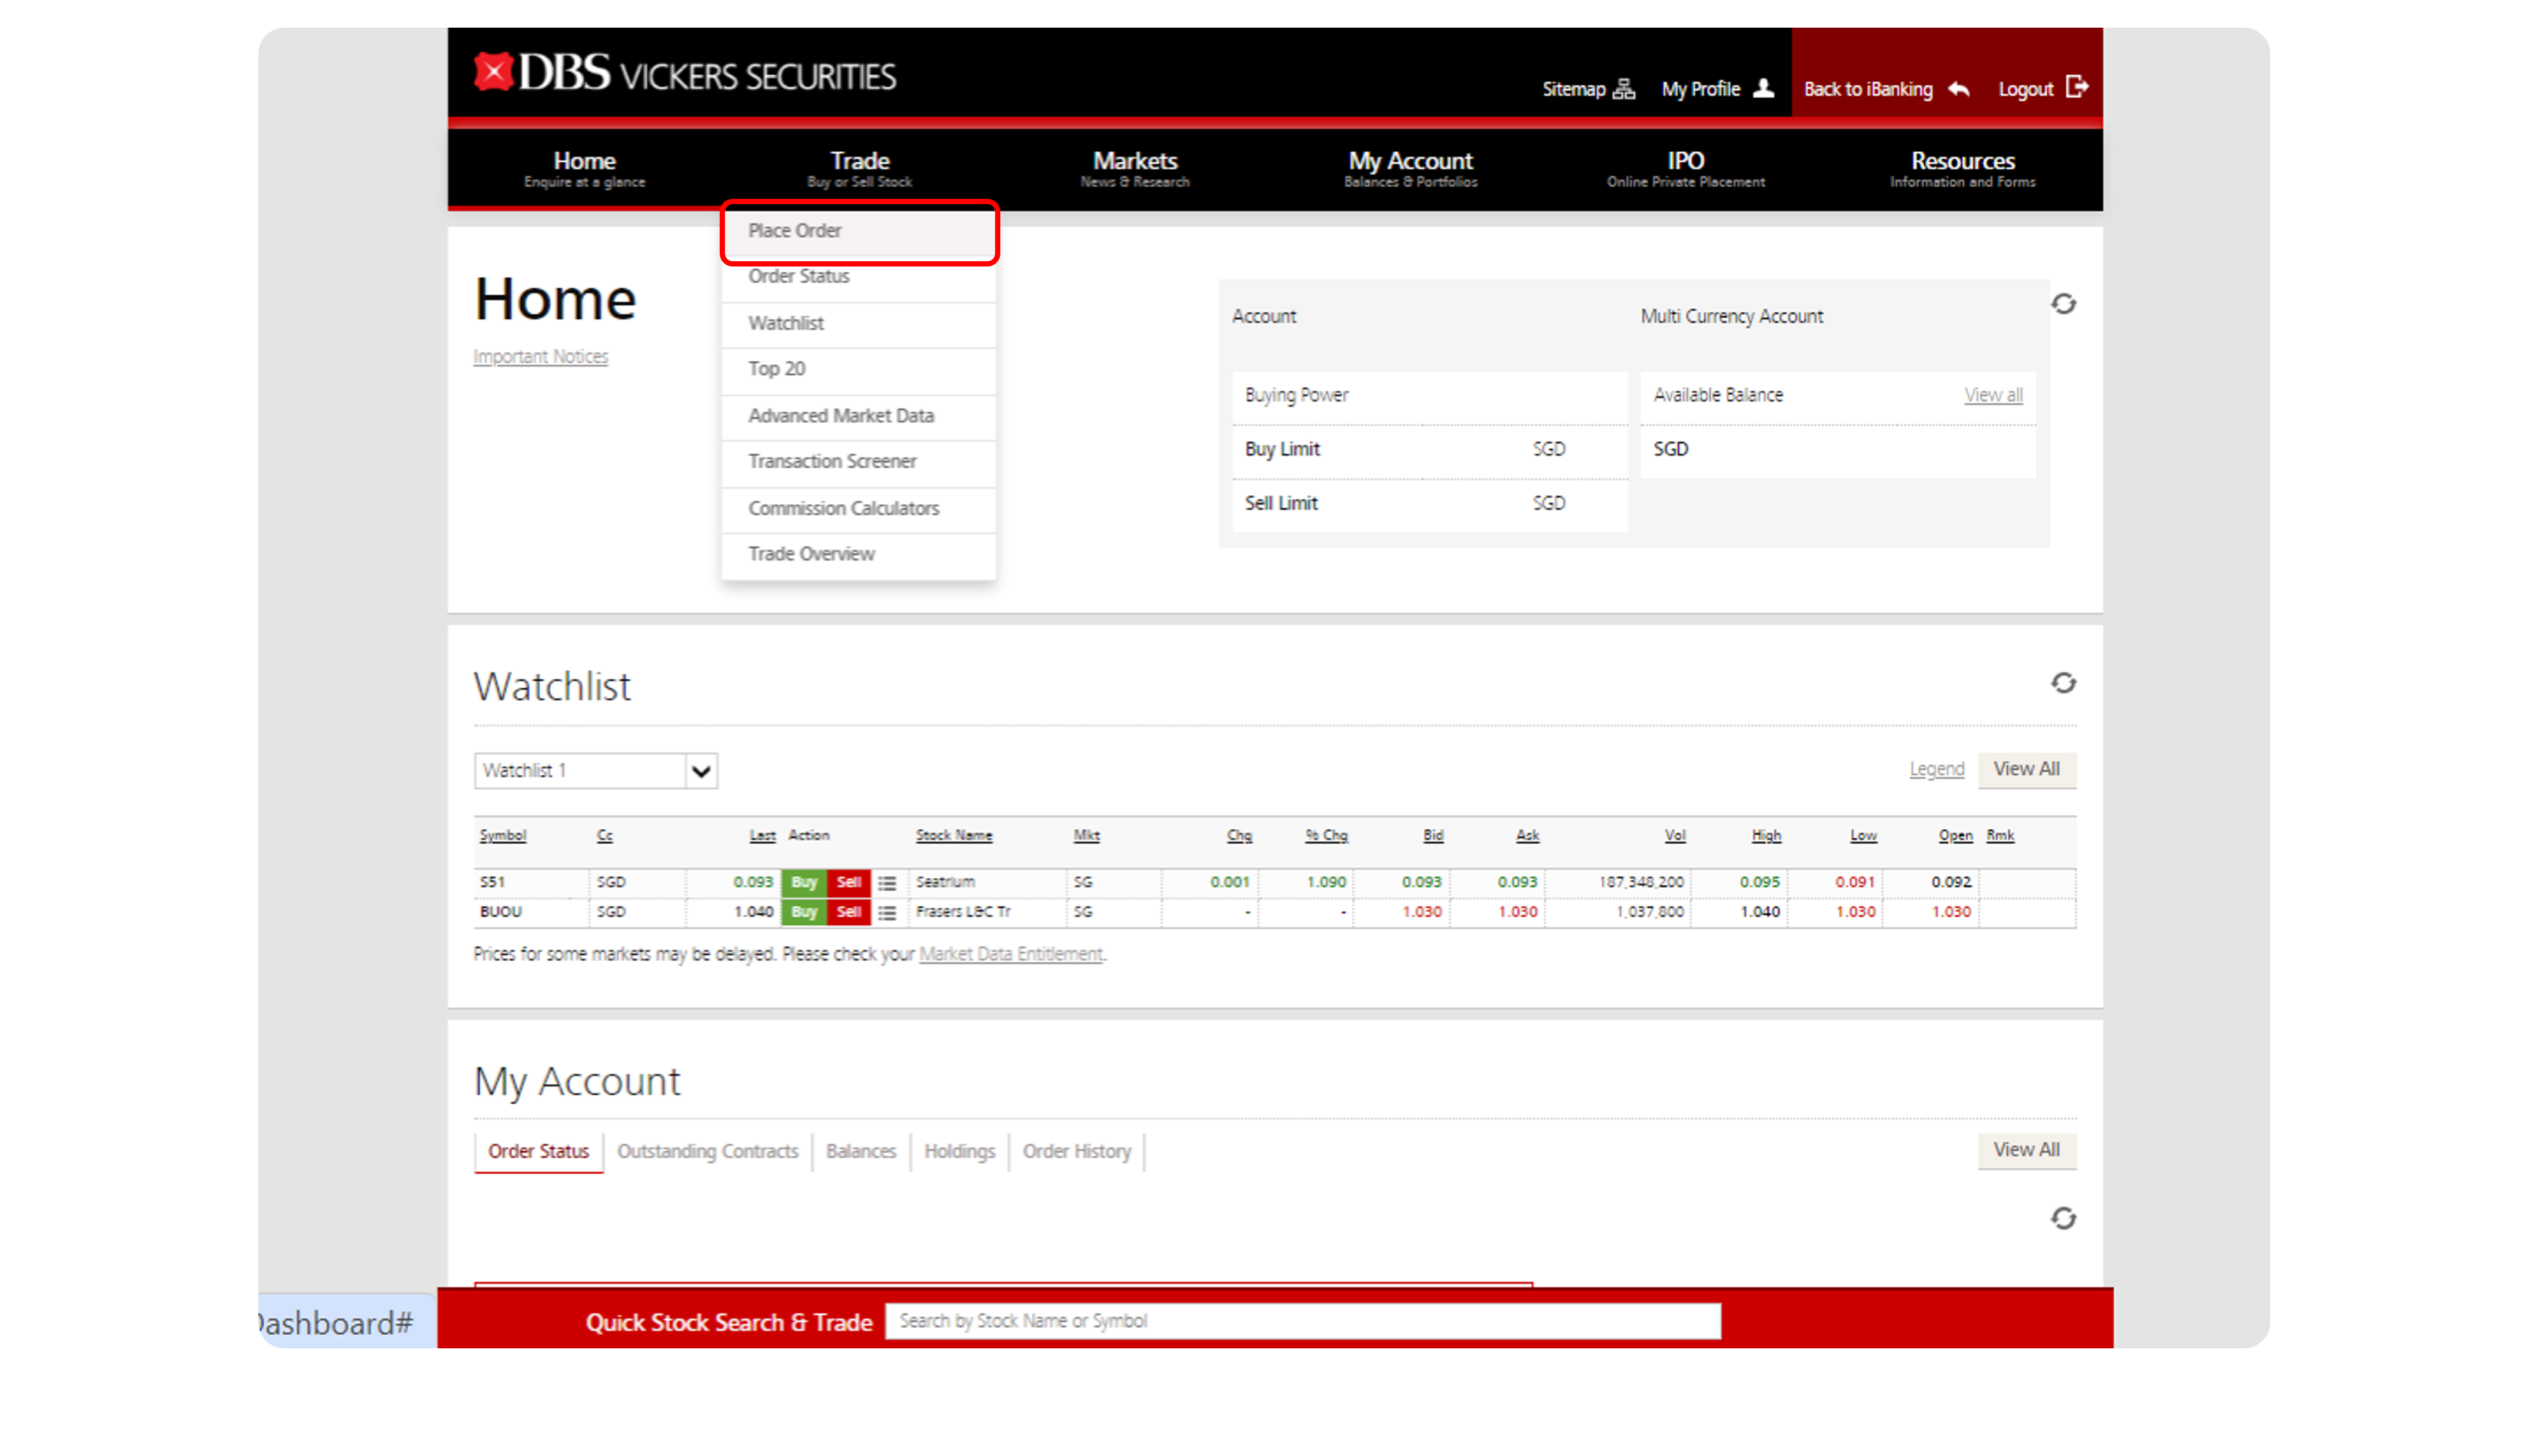Sort watchlist by Open column
2528x1456 pixels.
click(x=1955, y=836)
